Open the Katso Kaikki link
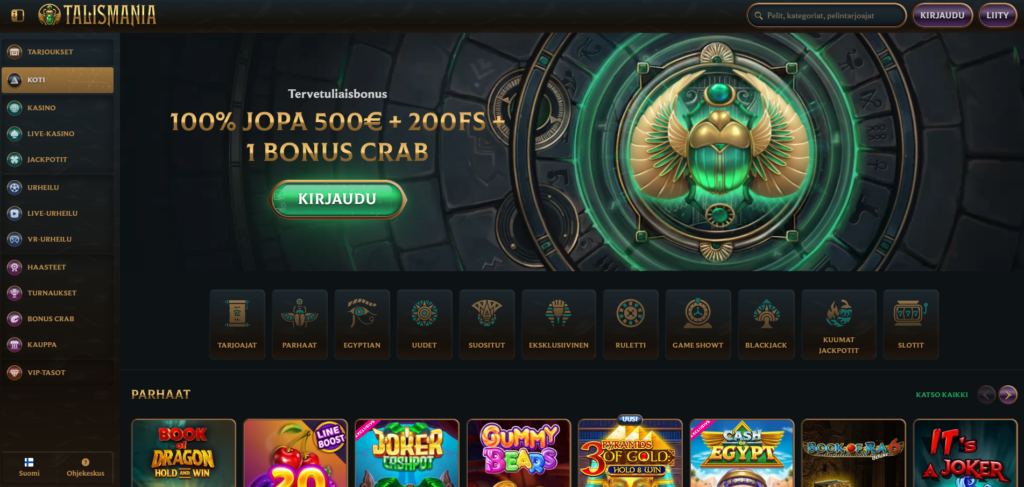 942,394
